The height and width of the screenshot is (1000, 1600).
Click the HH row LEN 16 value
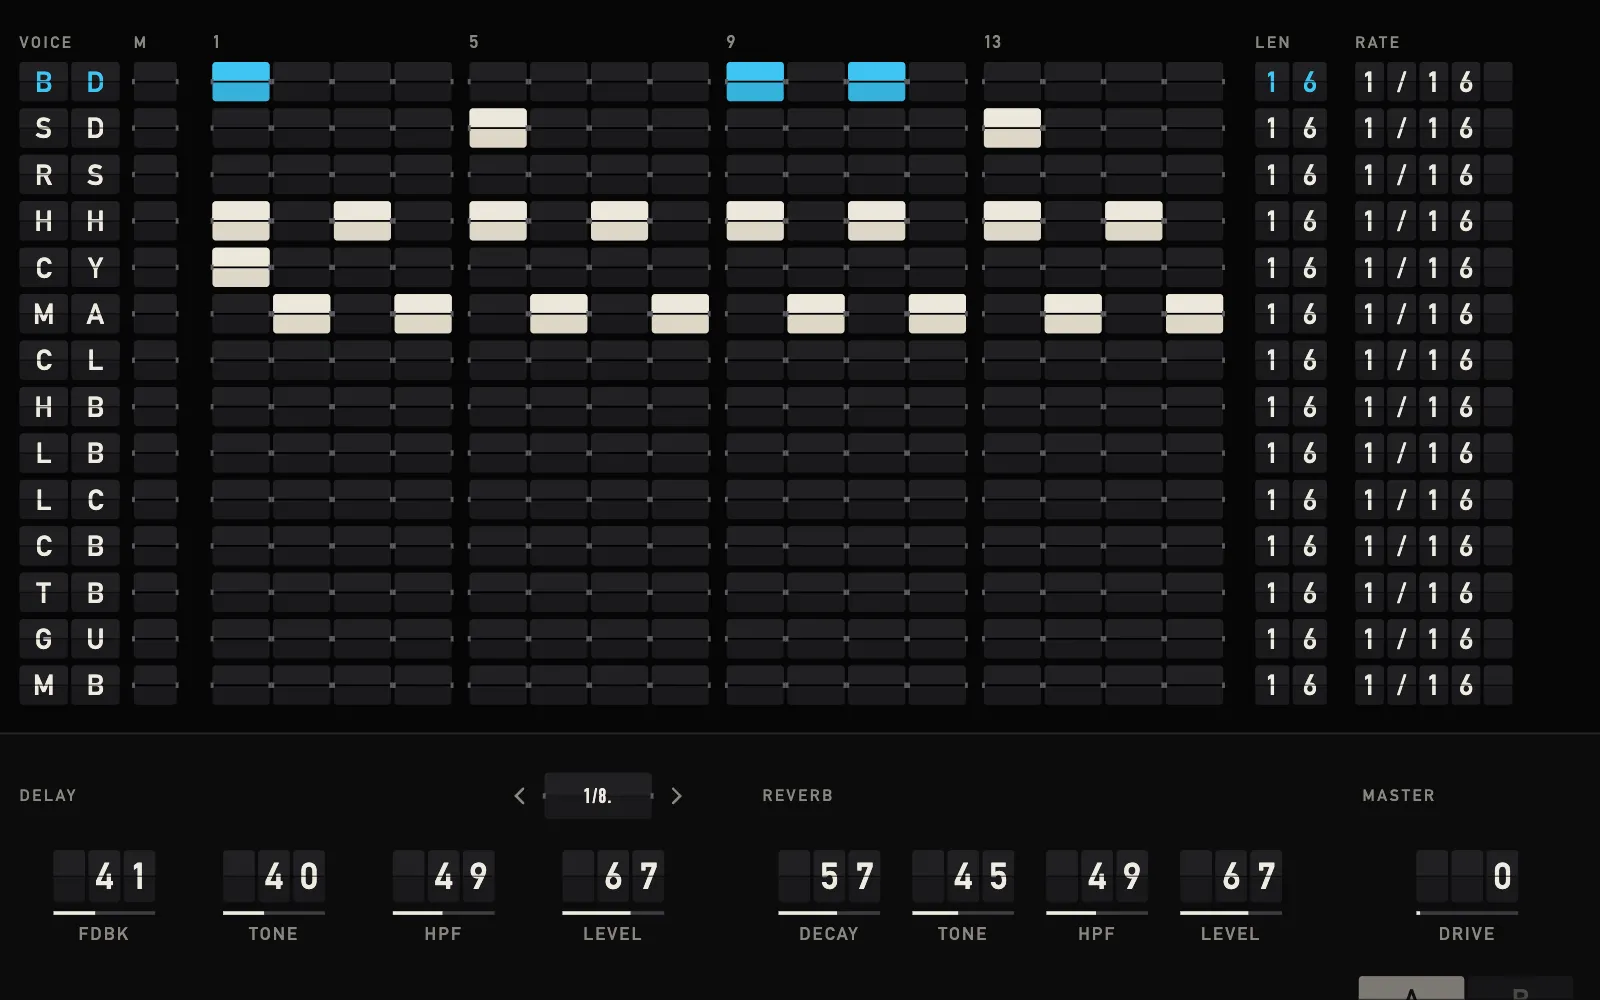click(x=1291, y=221)
